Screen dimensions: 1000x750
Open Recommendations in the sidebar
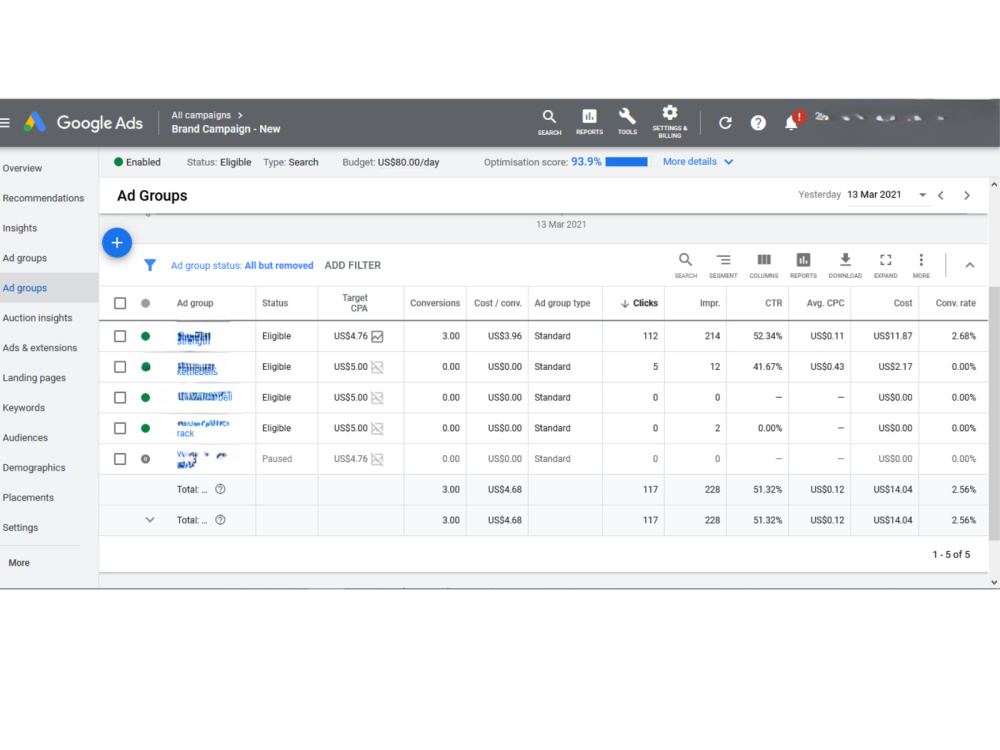pyautogui.click(x=43, y=198)
